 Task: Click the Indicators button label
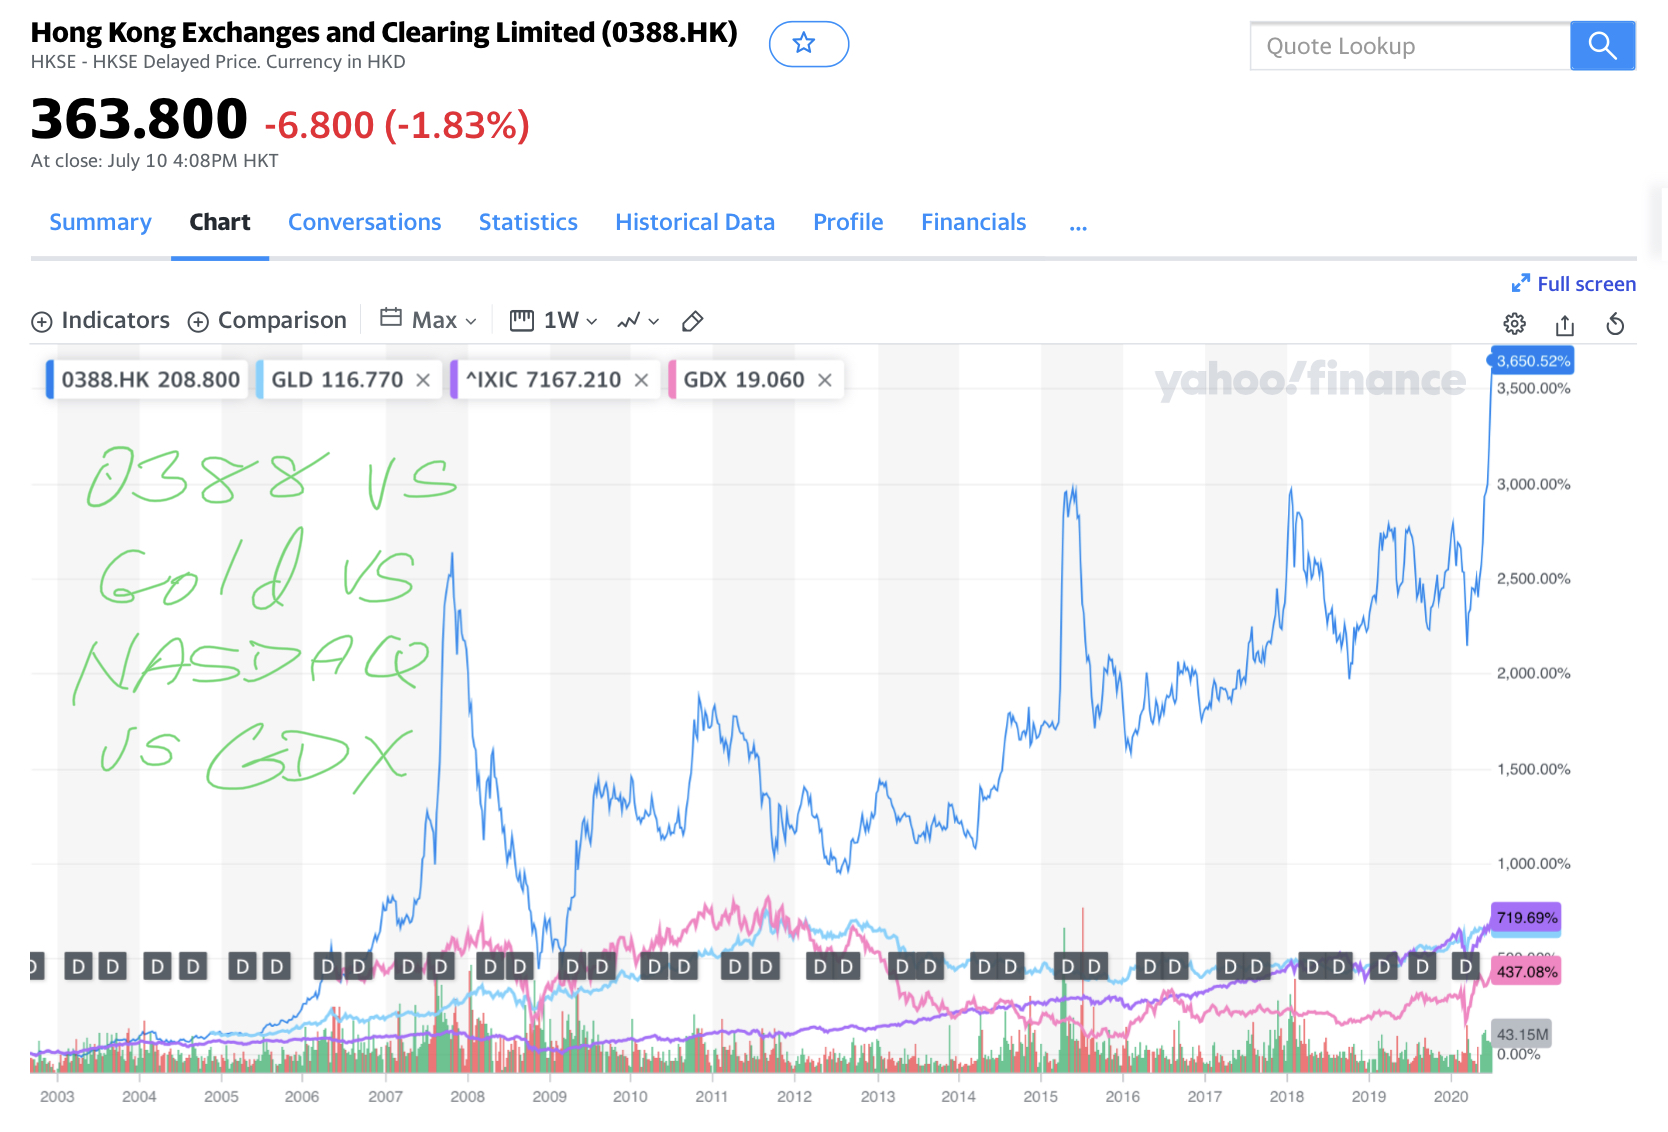(116, 320)
